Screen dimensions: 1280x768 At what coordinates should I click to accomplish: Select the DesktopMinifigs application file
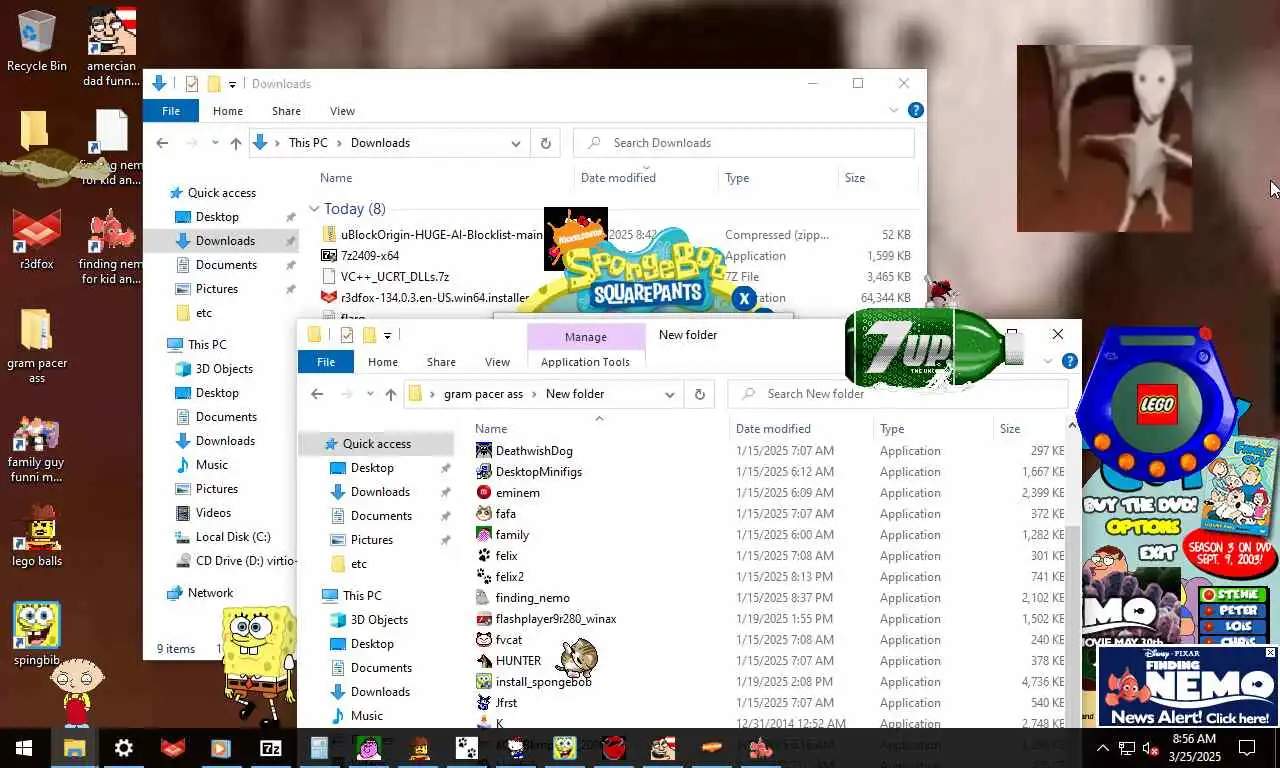538,472
